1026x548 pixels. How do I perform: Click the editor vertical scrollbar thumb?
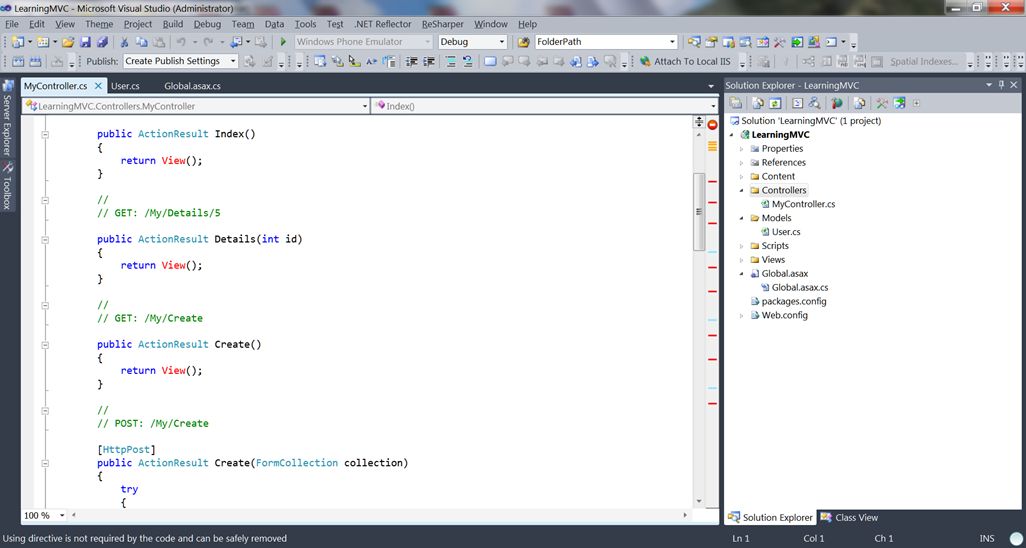click(x=699, y=211)
